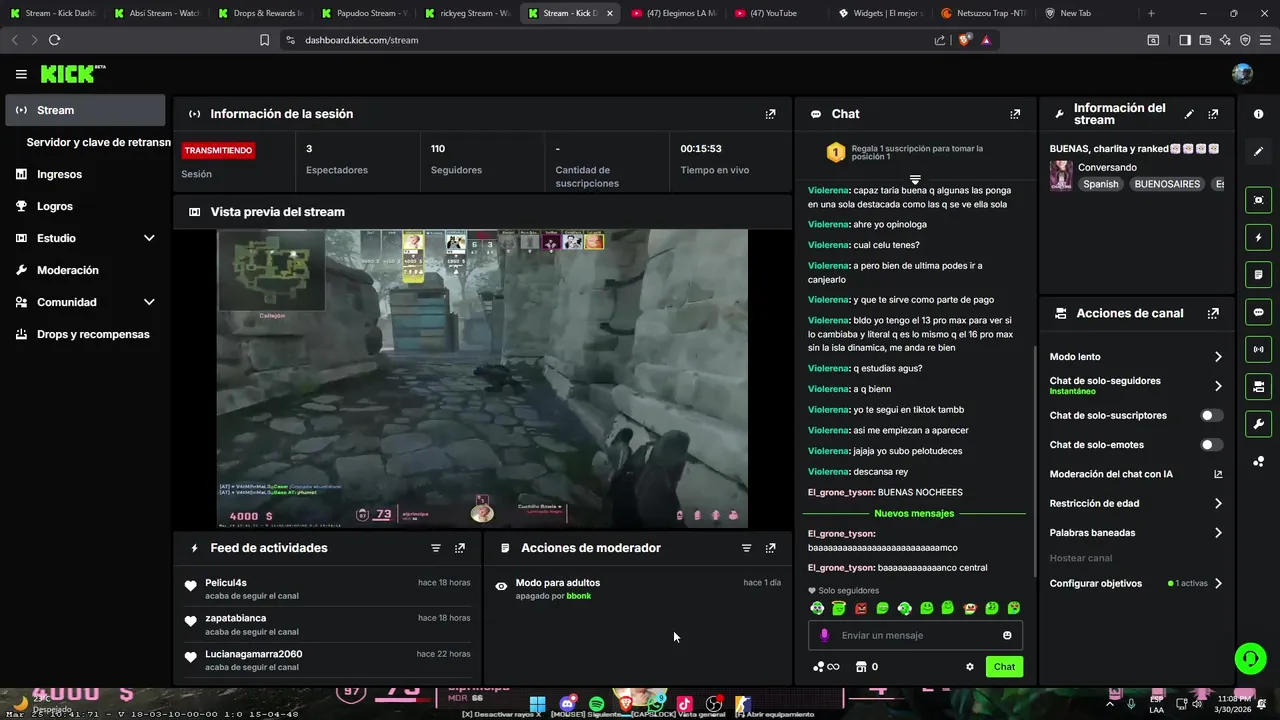Open the green support headset button
The image size is (1280, 720).
(x=1250, y=658)
